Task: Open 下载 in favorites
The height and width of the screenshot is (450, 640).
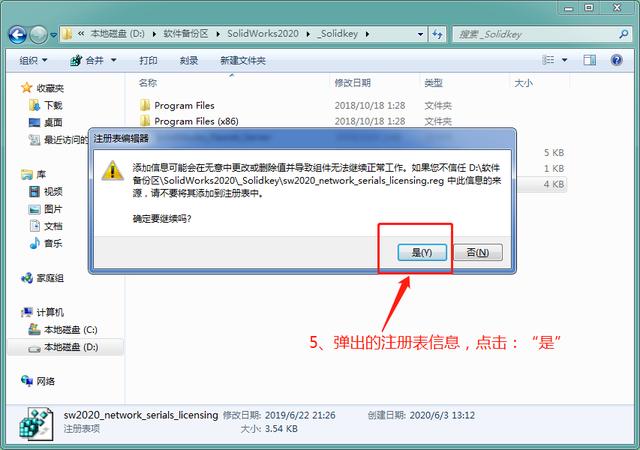Action: 53,105
